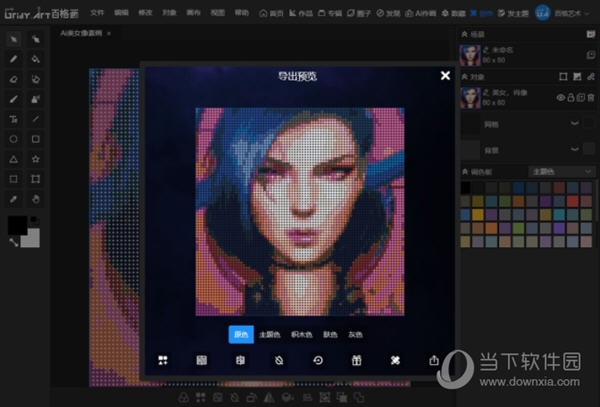The width and height of the screenshot is (600, 407).
Task: Open the 编辑 menu
Action: [x=121, y=13]
